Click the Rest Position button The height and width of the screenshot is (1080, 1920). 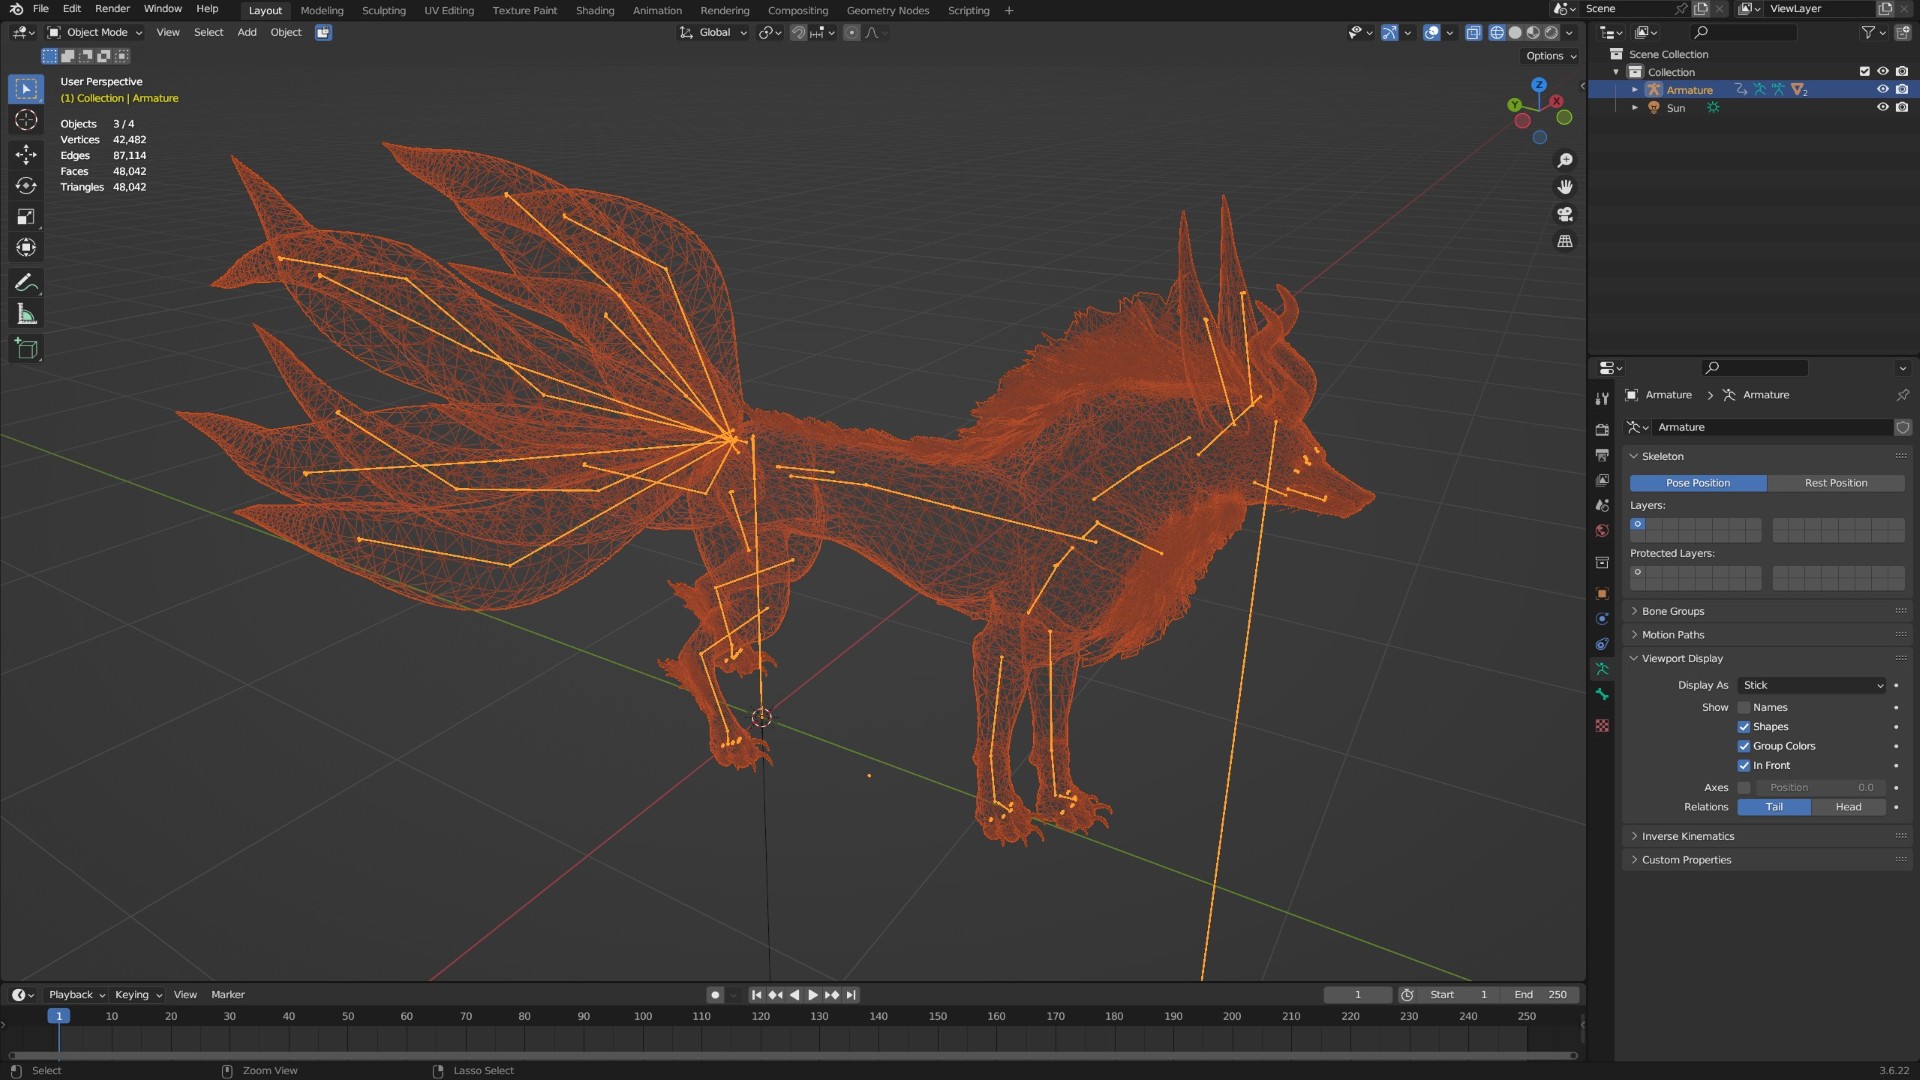click(1836, 483)
